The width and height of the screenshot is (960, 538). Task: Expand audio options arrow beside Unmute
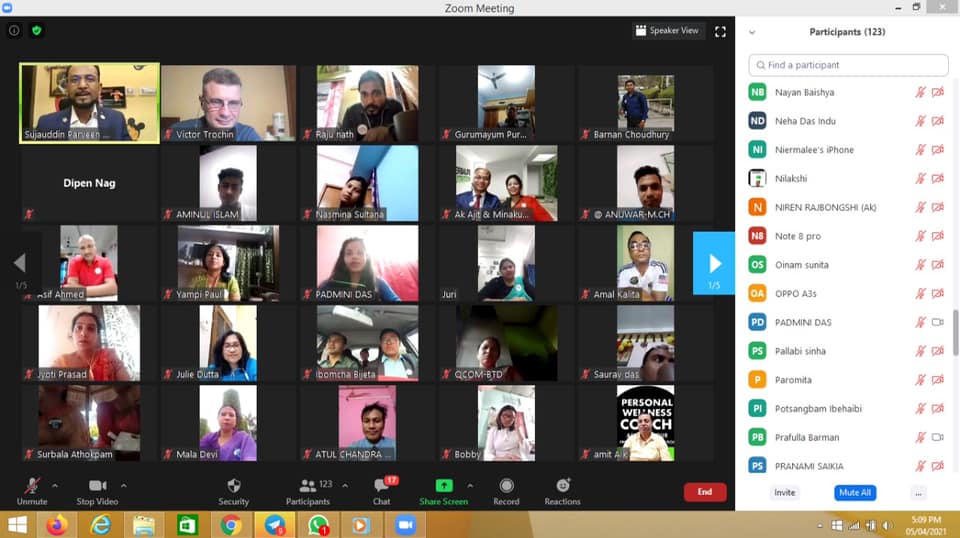(x=55, y=486)
